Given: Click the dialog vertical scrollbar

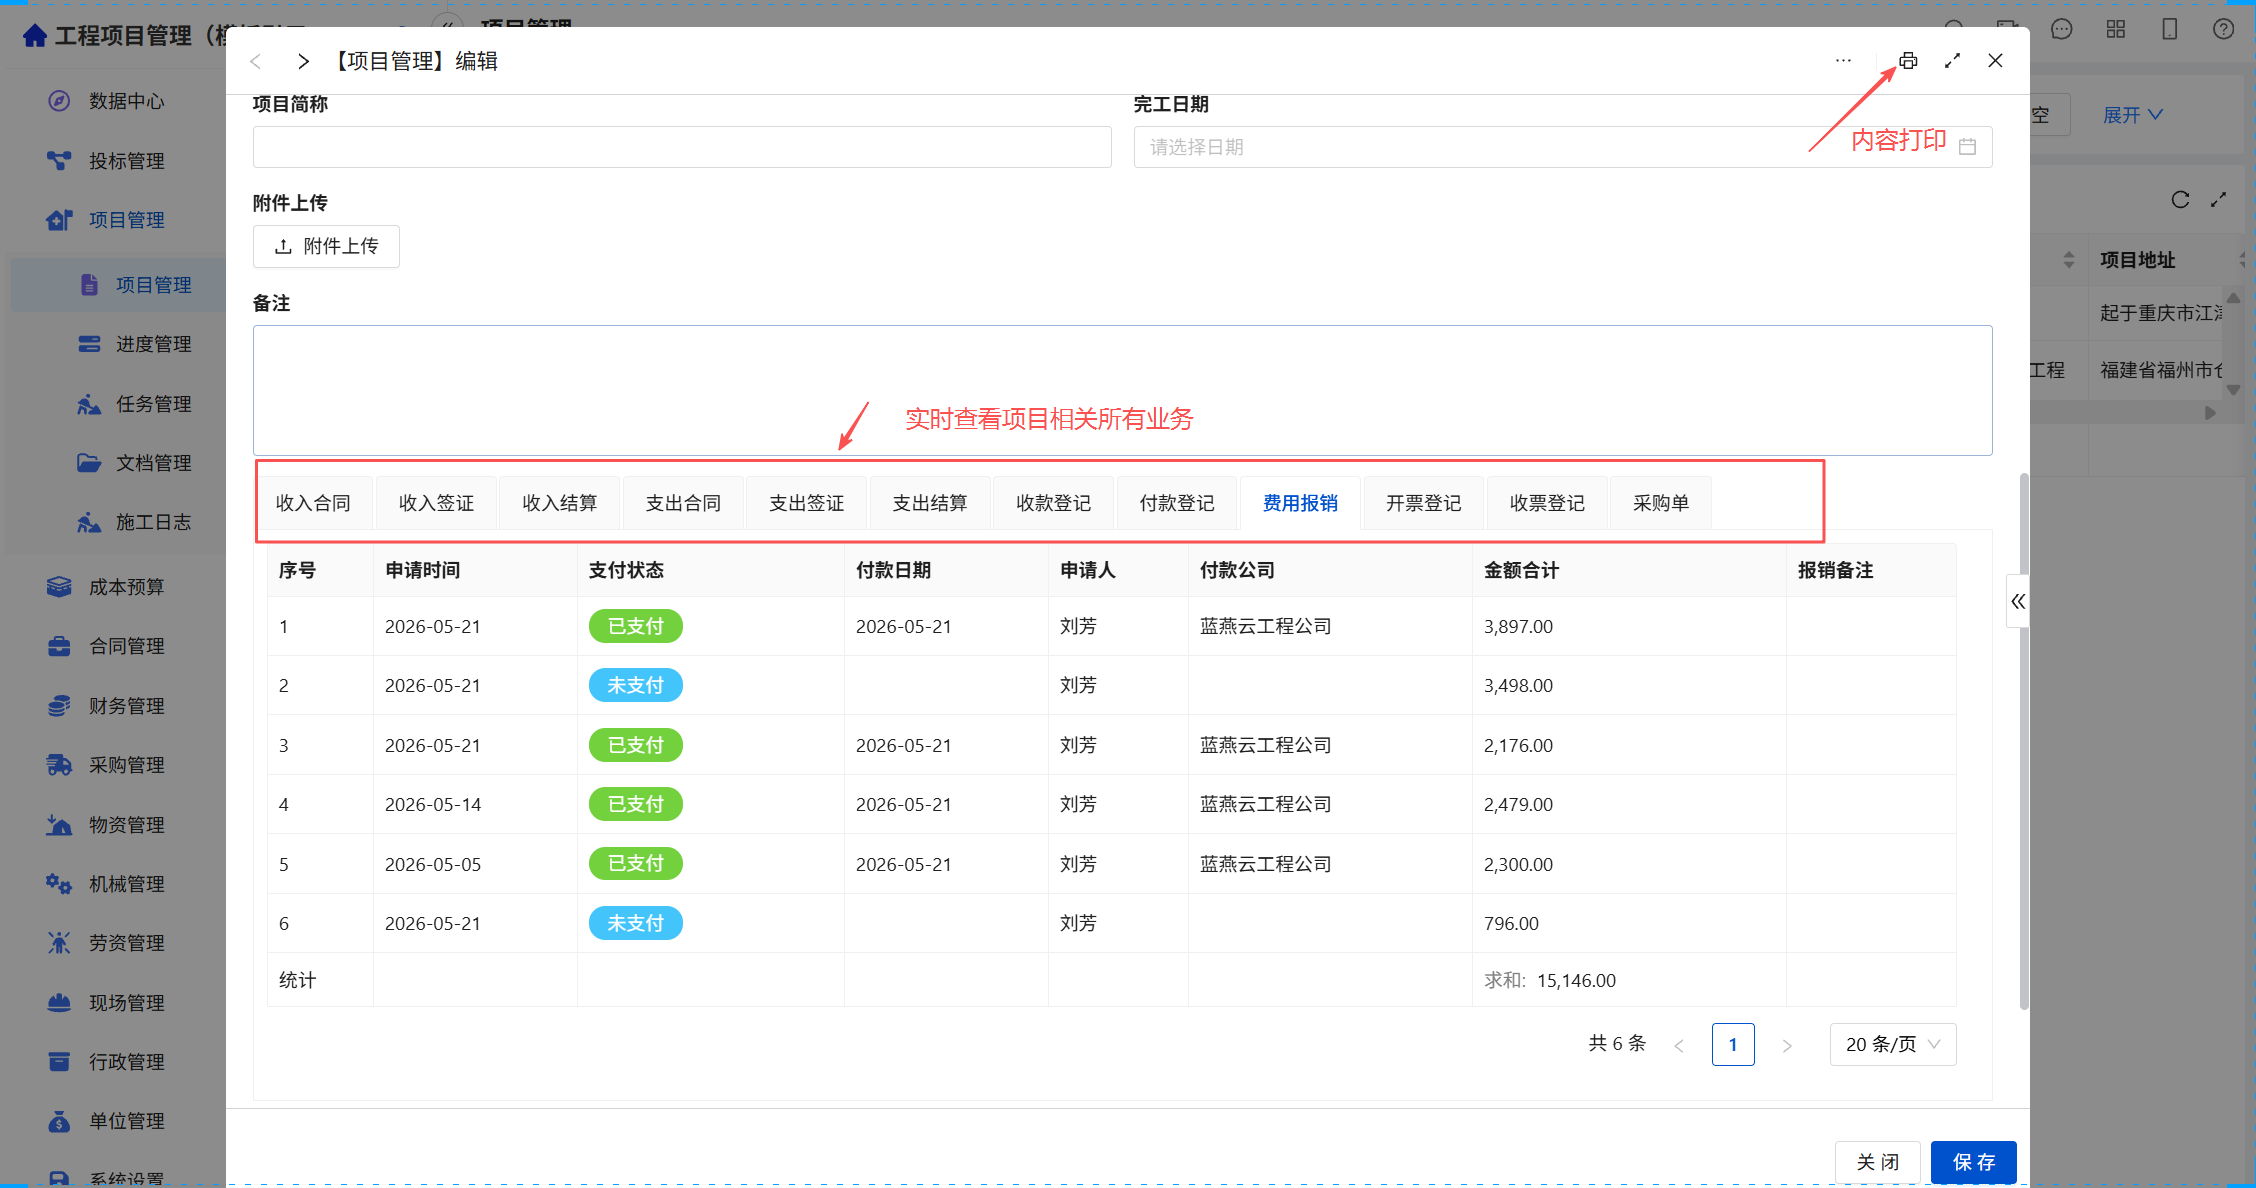Looking at the screenshot, I should tap(2024, 740).
